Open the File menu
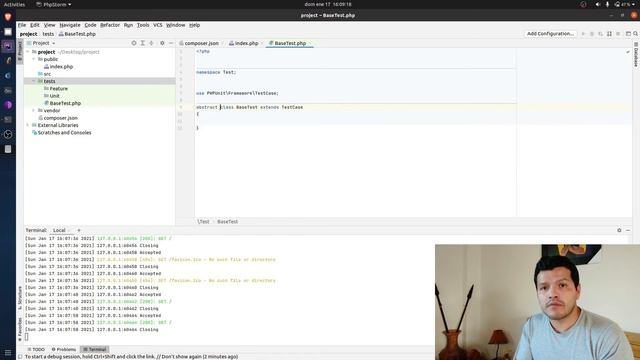 coord(22,25)
